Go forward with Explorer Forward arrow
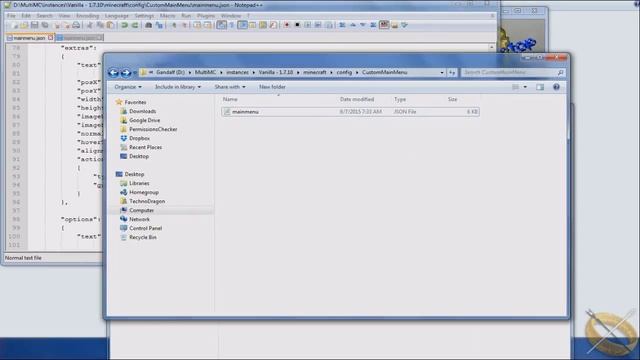640x360 pixels. pyautogui.click(x=126, y=73)
